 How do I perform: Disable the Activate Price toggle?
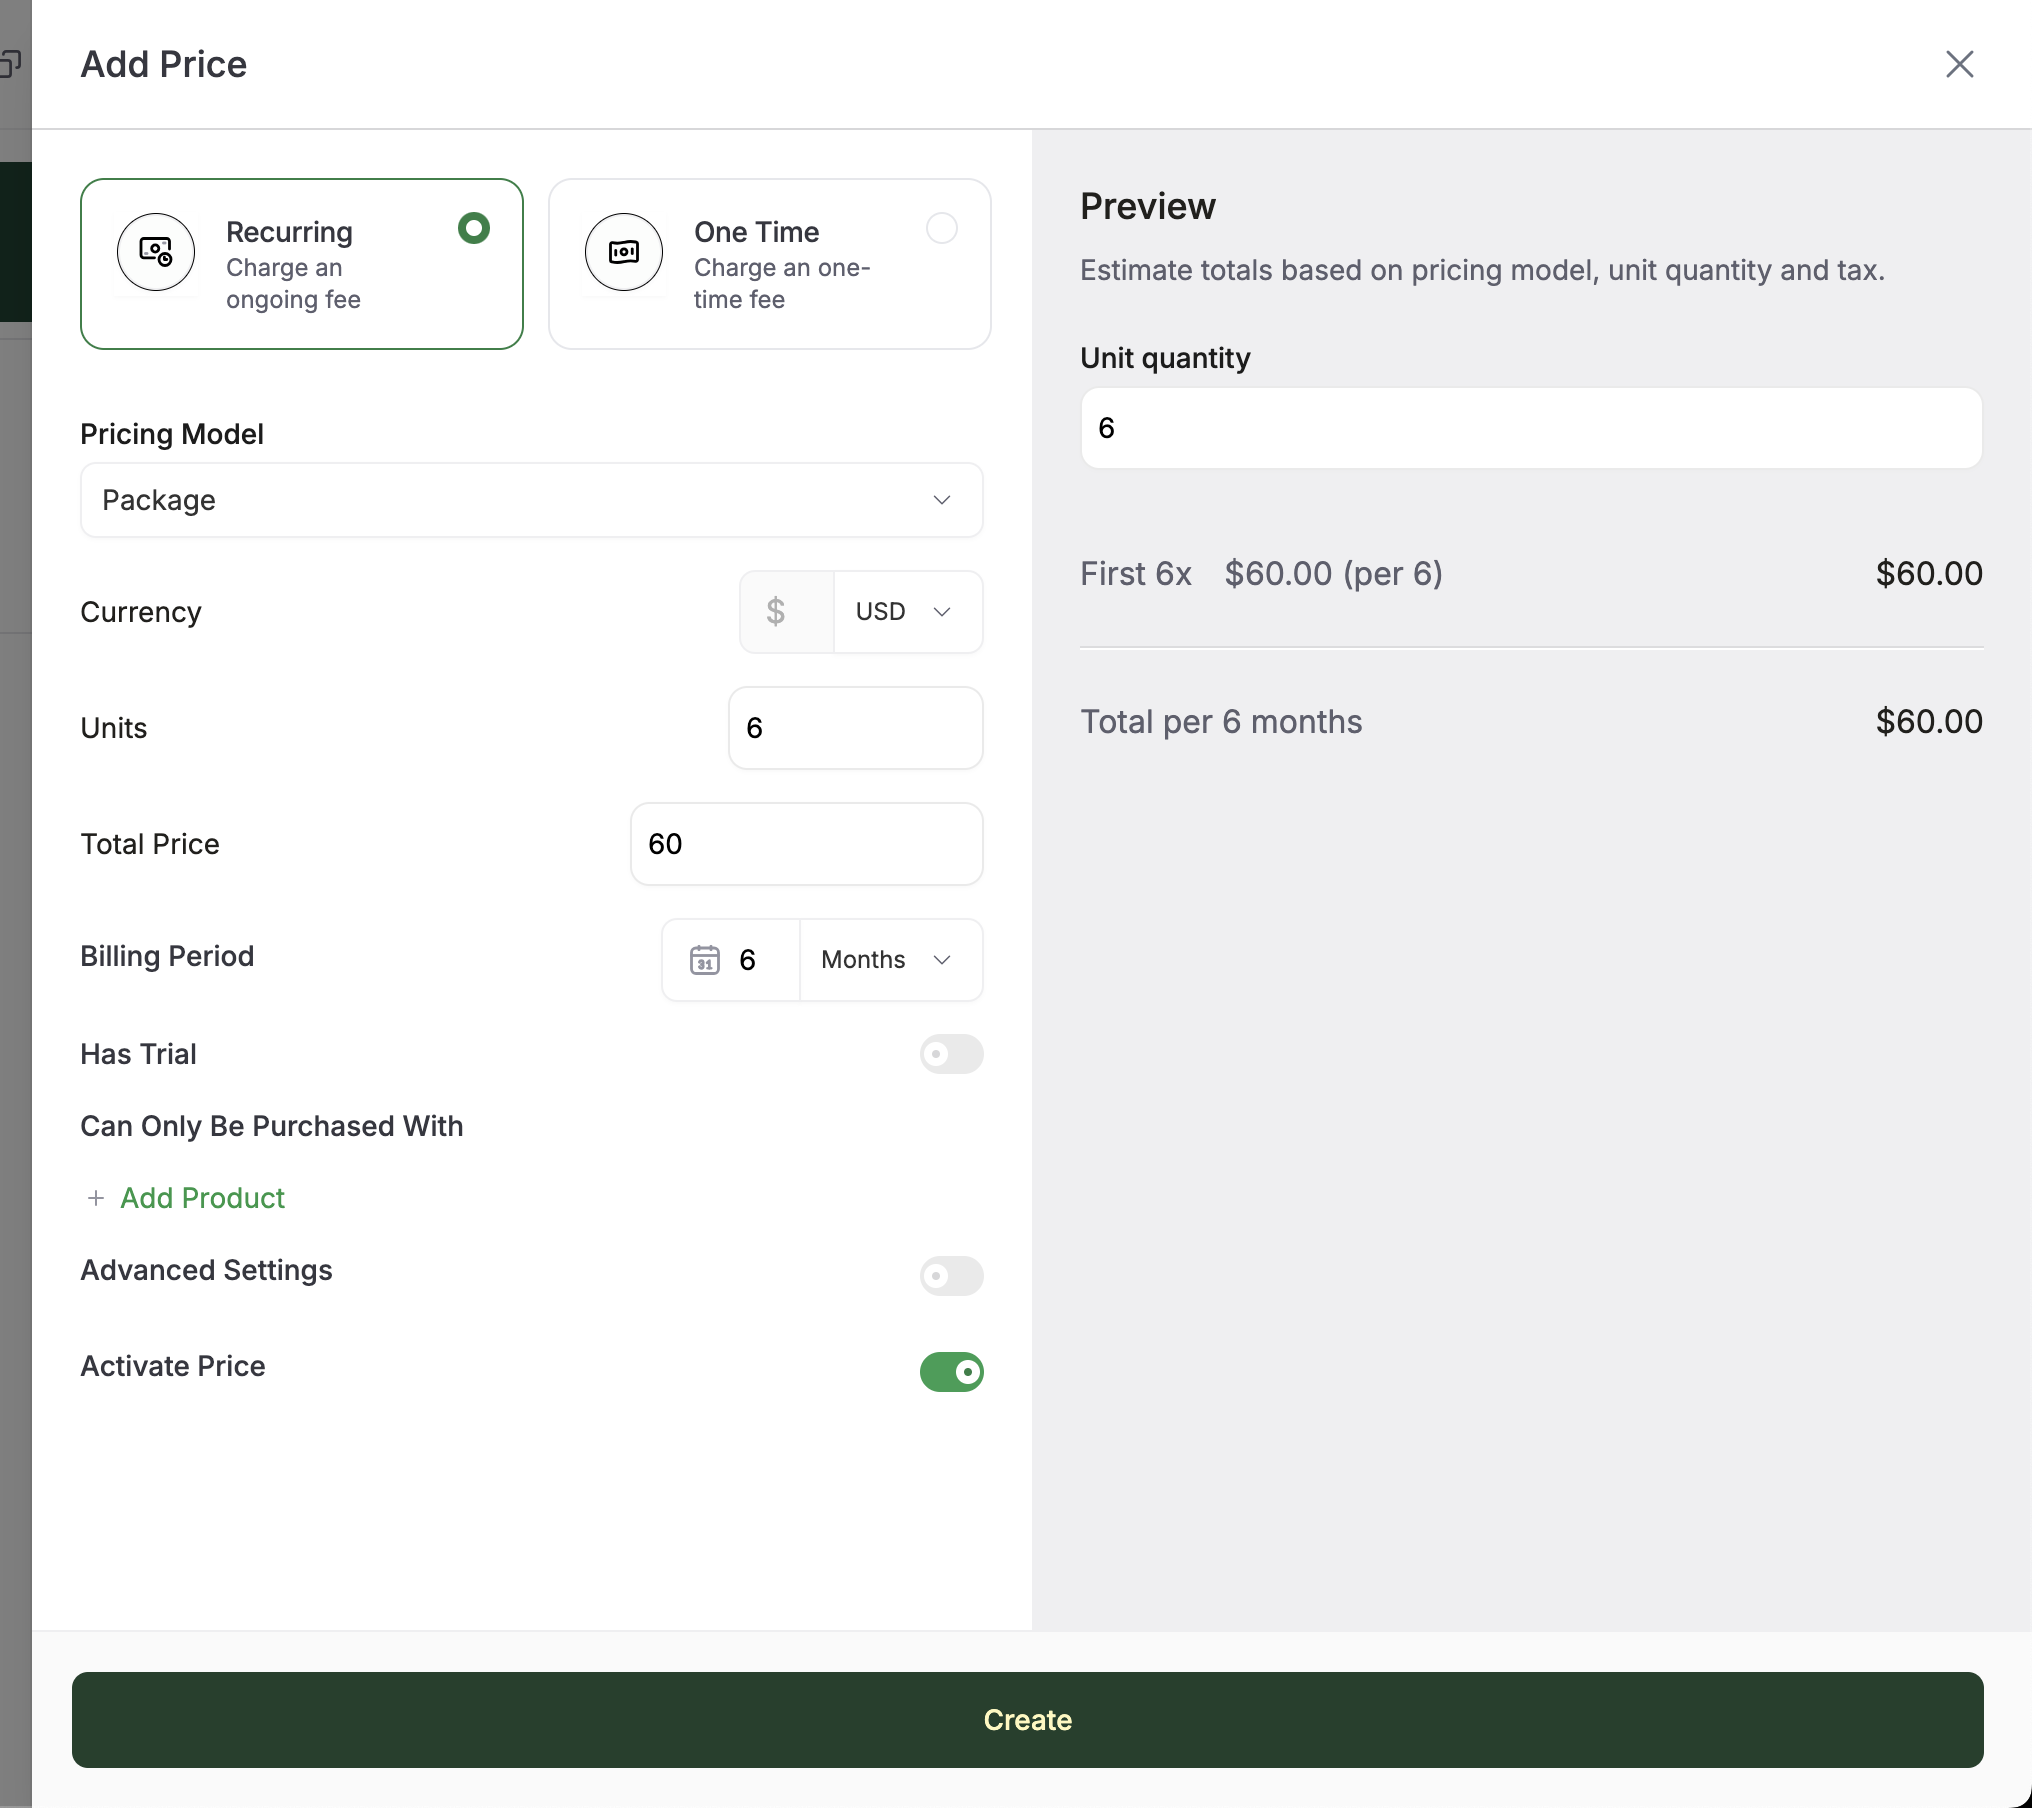(952, 1372)
